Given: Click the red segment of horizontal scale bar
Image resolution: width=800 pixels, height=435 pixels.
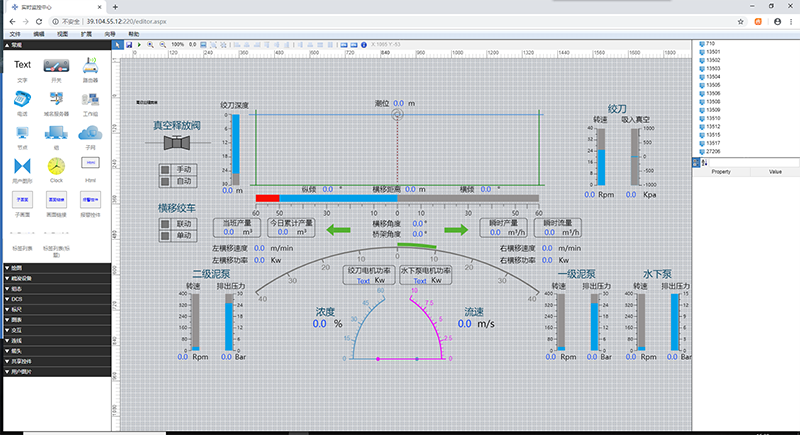Looking at the screenshot, I should (x=267, y=198).
